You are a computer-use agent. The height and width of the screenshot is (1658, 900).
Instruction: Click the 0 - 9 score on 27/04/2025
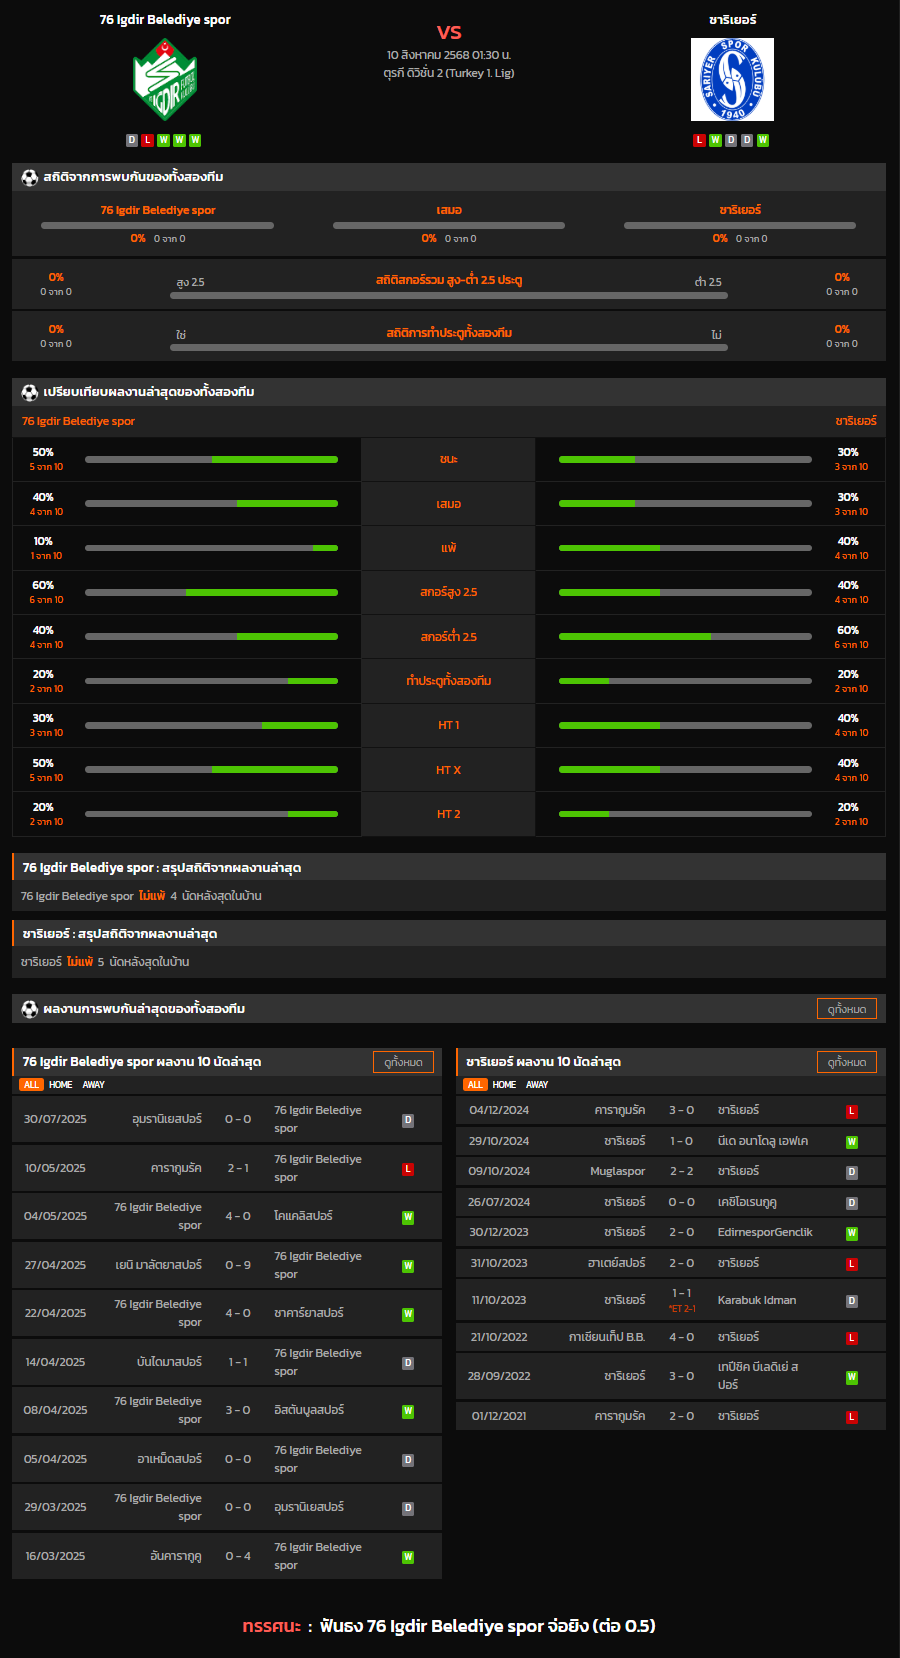tap(238, 1265)
